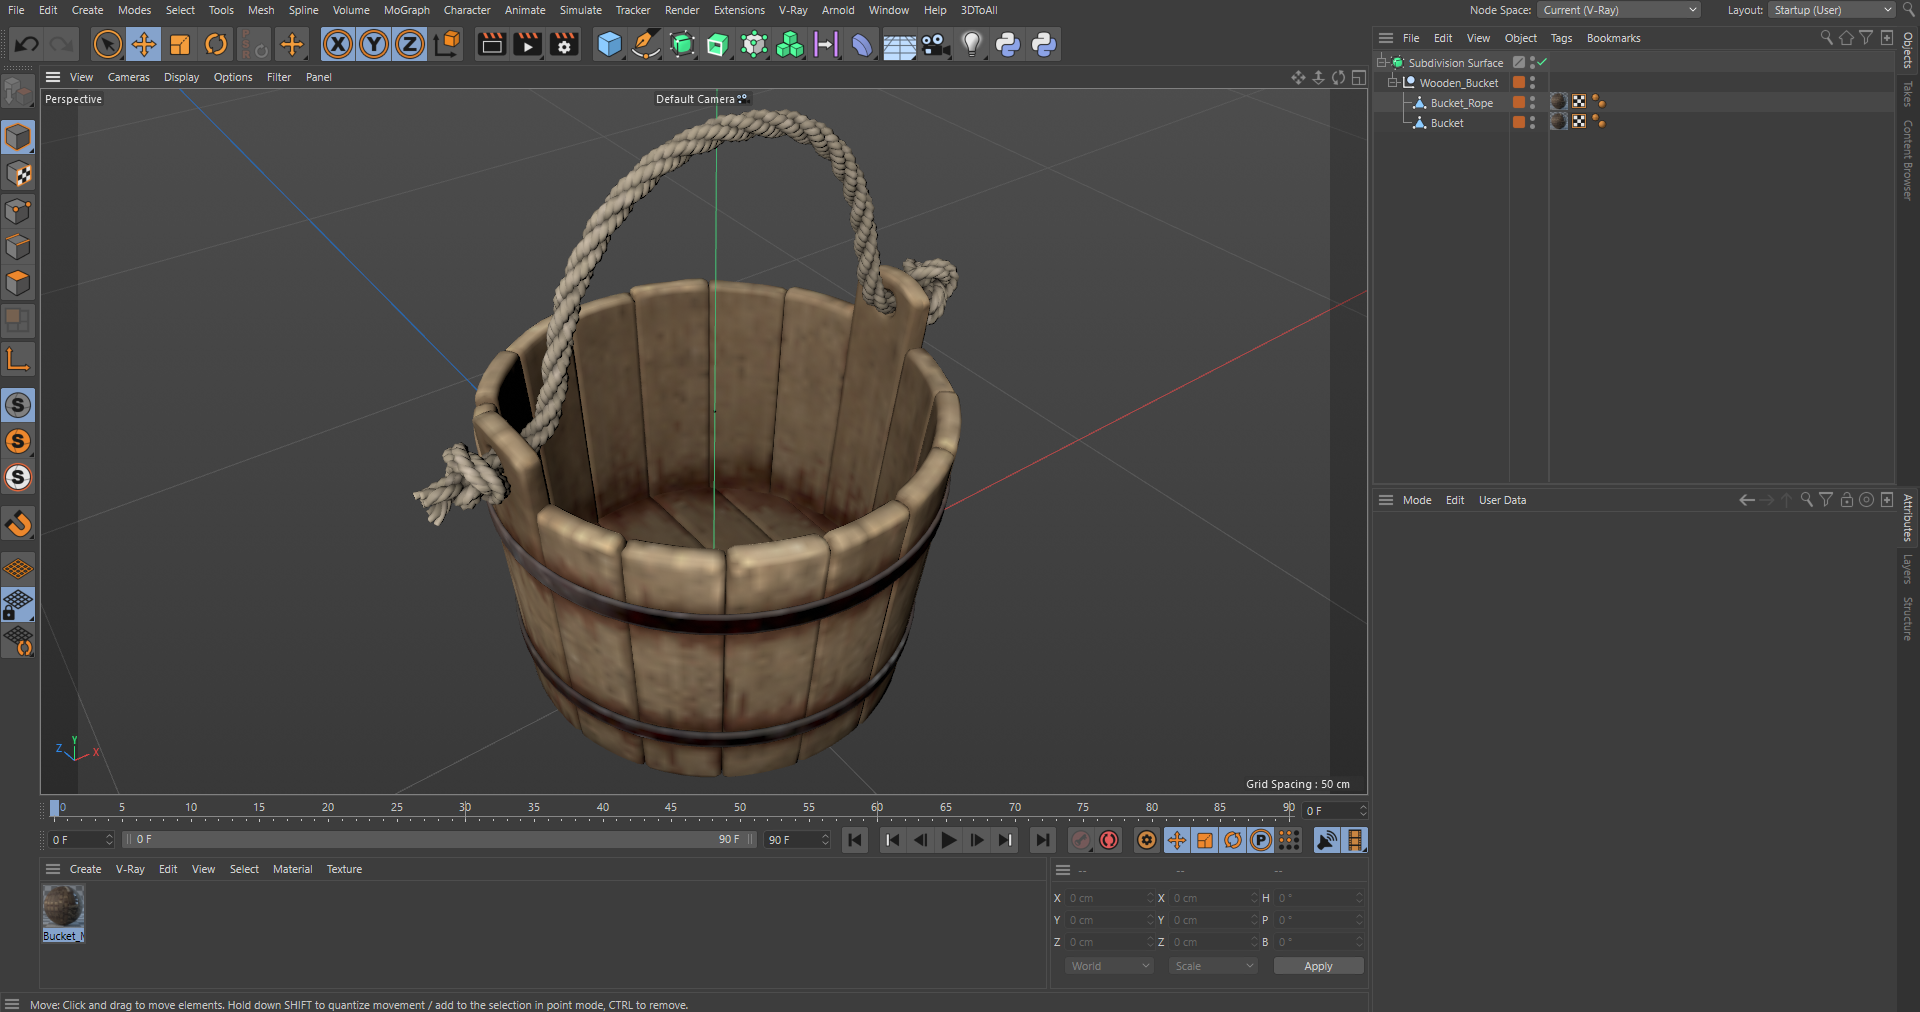Viewport: 1920px width, 1012px height.
Task: Open viewport hamburger menu
Action: [x=53, y=77]
